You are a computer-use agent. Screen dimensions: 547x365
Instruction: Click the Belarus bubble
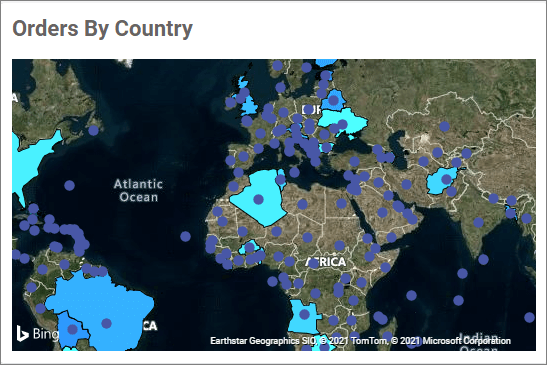coord(334,100)
